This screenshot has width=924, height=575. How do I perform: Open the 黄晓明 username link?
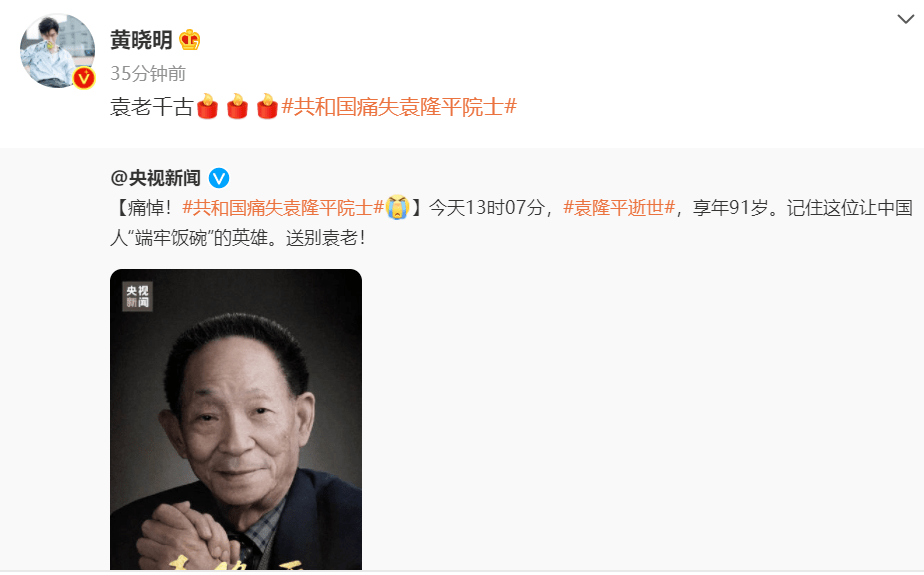141,40
